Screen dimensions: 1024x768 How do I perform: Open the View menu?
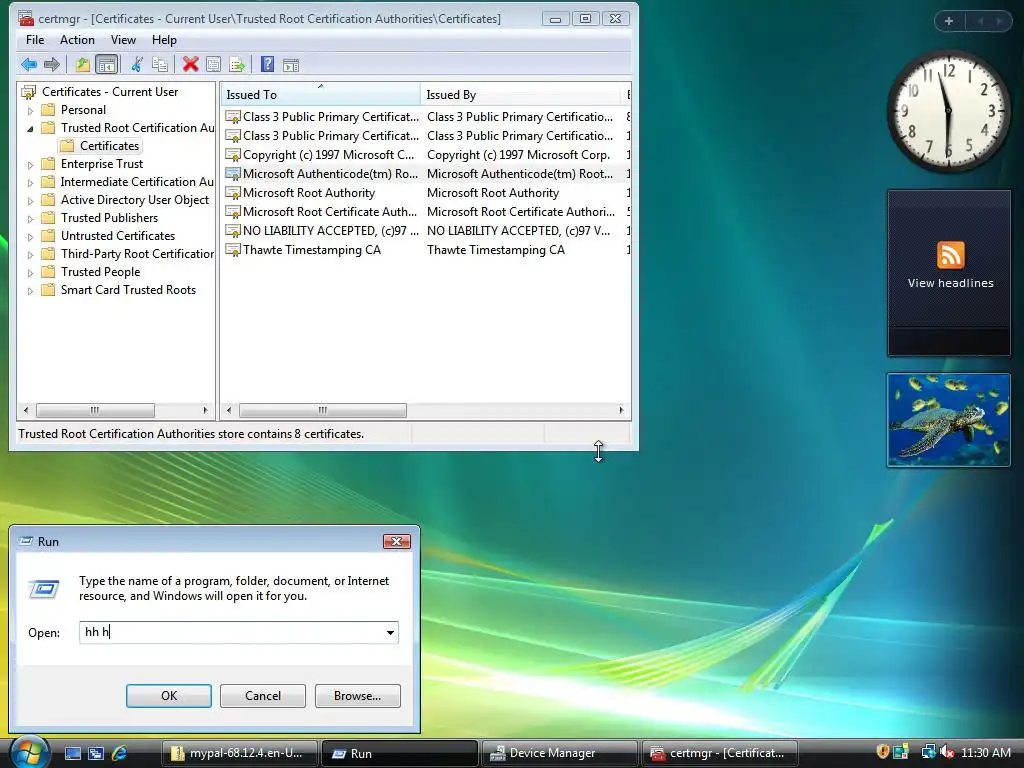tap(123, 40)
